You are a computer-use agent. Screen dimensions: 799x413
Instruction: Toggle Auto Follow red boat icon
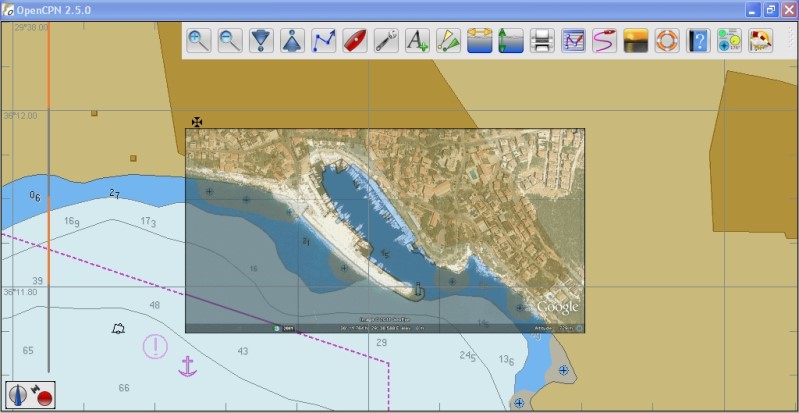tap(355, 40)
